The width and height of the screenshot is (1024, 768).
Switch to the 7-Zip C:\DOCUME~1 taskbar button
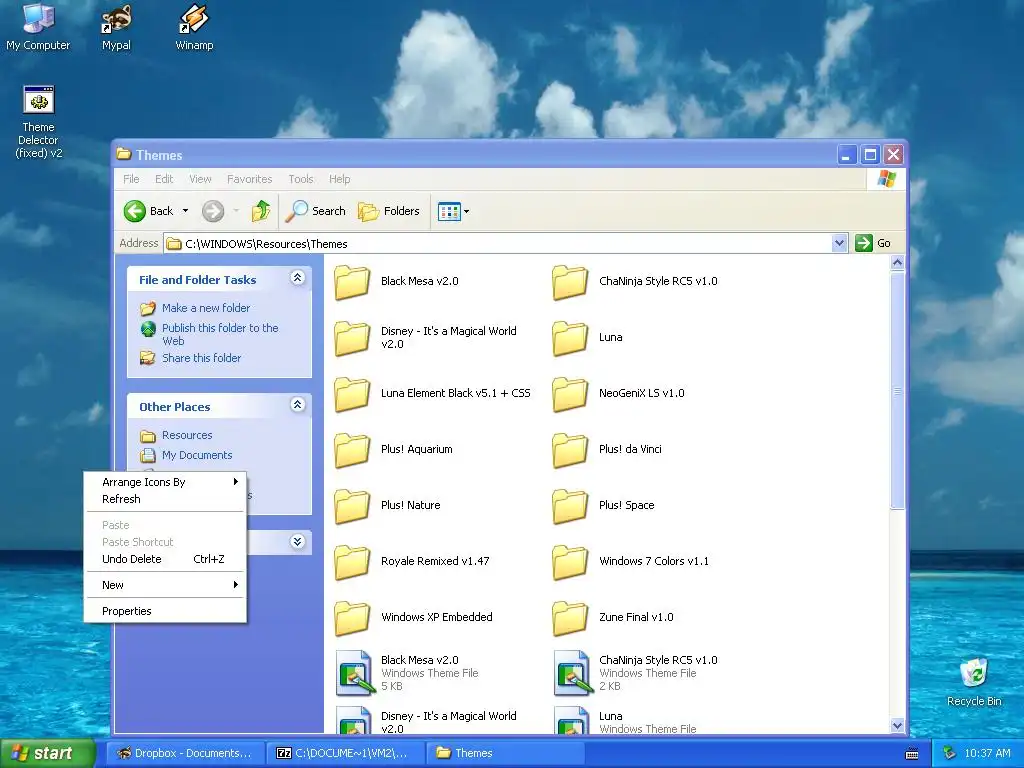click(343, 753)
